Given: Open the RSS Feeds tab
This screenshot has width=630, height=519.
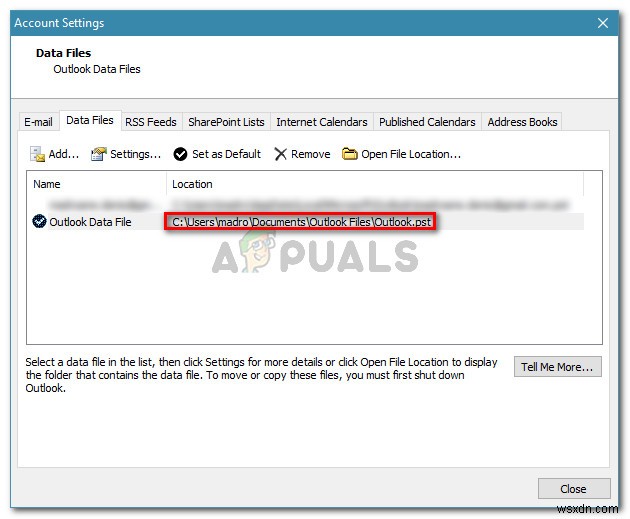Looking at the screenshot, I should coord(150,122).
